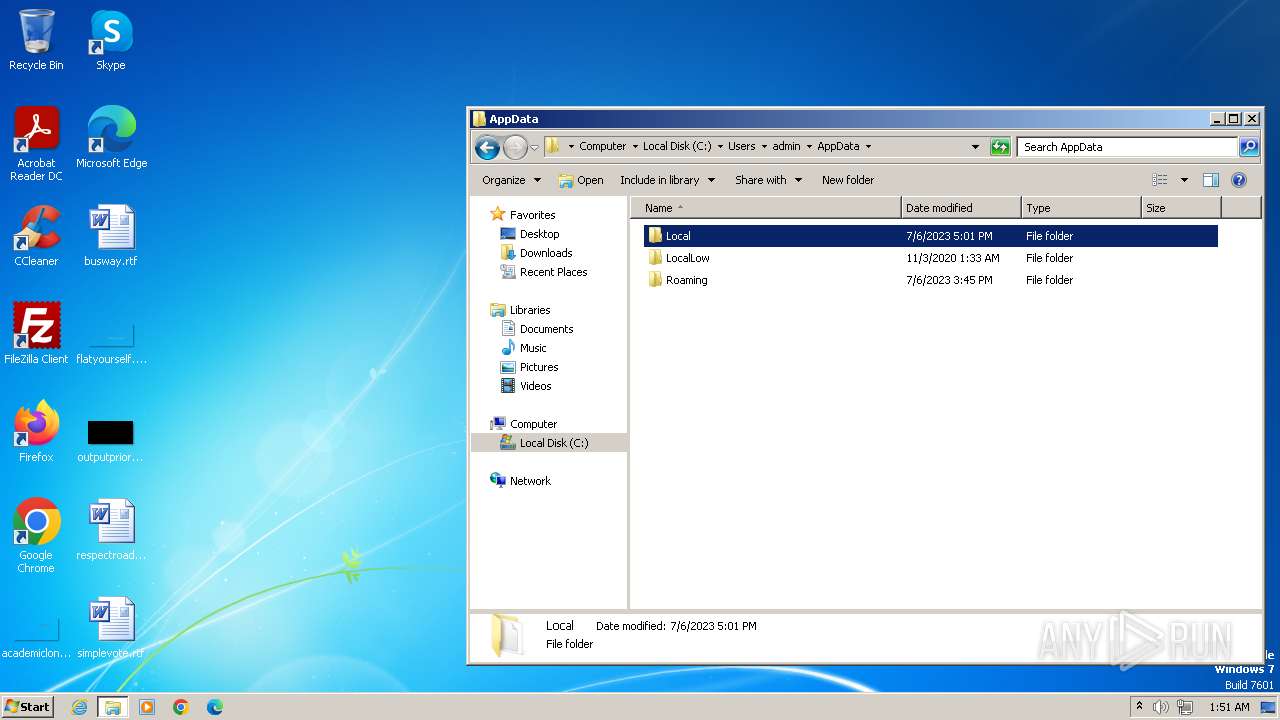Select Network in navigation pane

(x=530, y=481)
